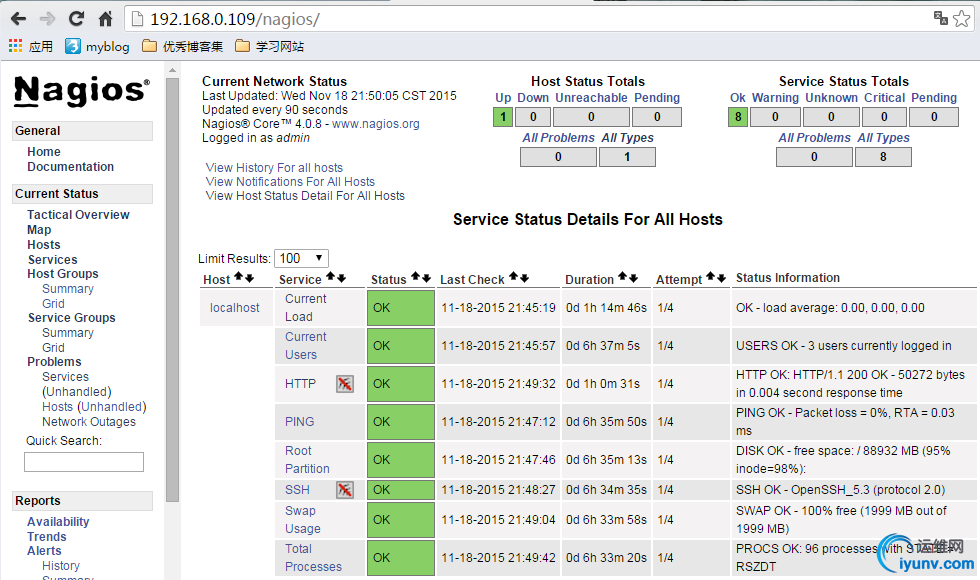
Task: Click View History For all hosts
Action: pyautogui.click(x=274, y=168)
